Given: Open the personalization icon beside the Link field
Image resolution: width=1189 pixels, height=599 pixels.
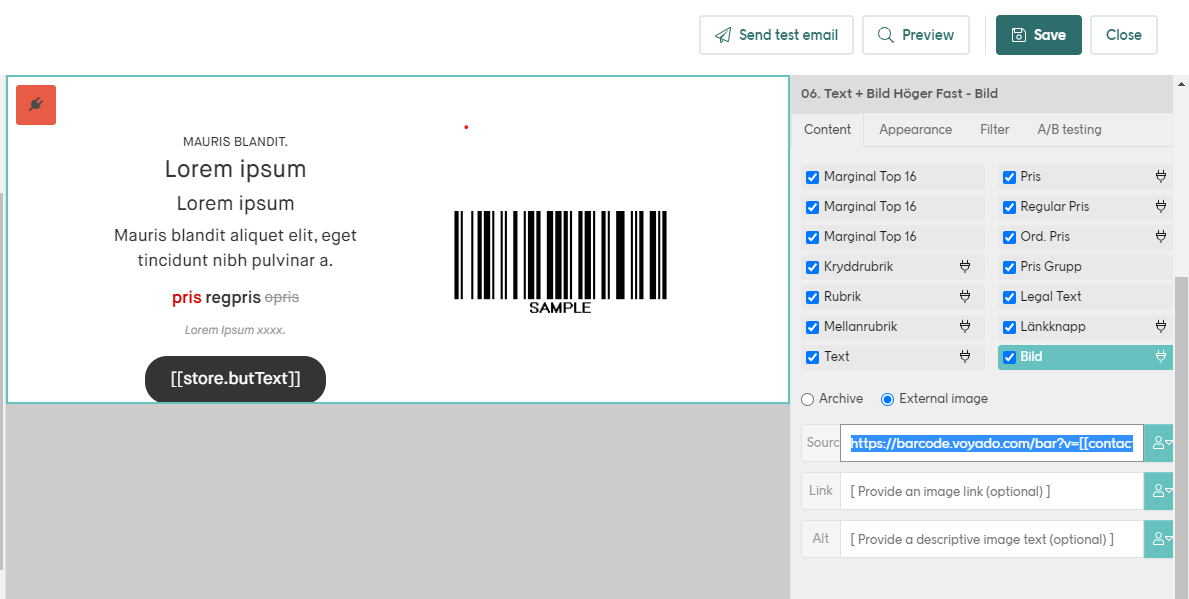Looking at the screenshot, I should point(1156,490).
